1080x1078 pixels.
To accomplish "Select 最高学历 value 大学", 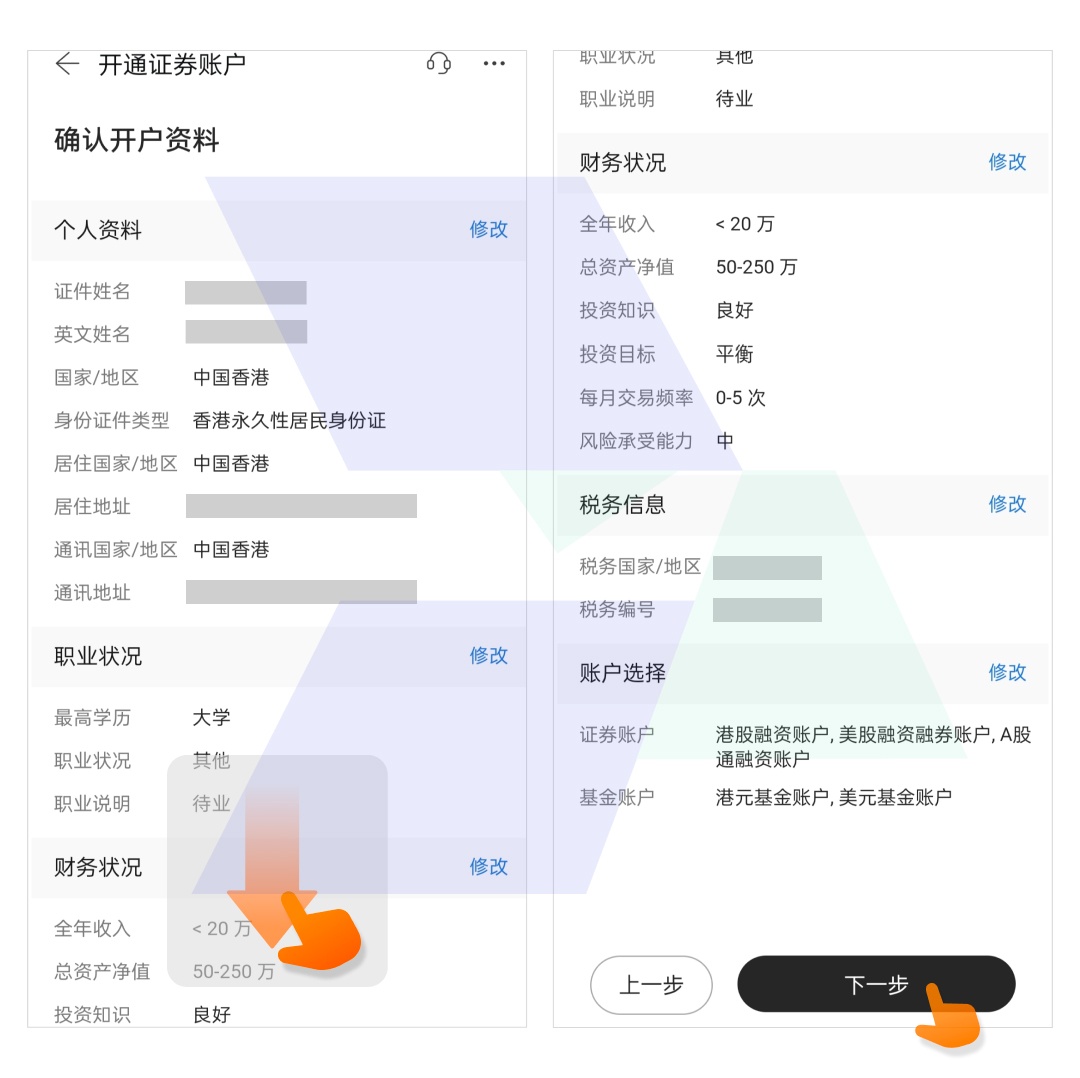I will click(211, 718).
